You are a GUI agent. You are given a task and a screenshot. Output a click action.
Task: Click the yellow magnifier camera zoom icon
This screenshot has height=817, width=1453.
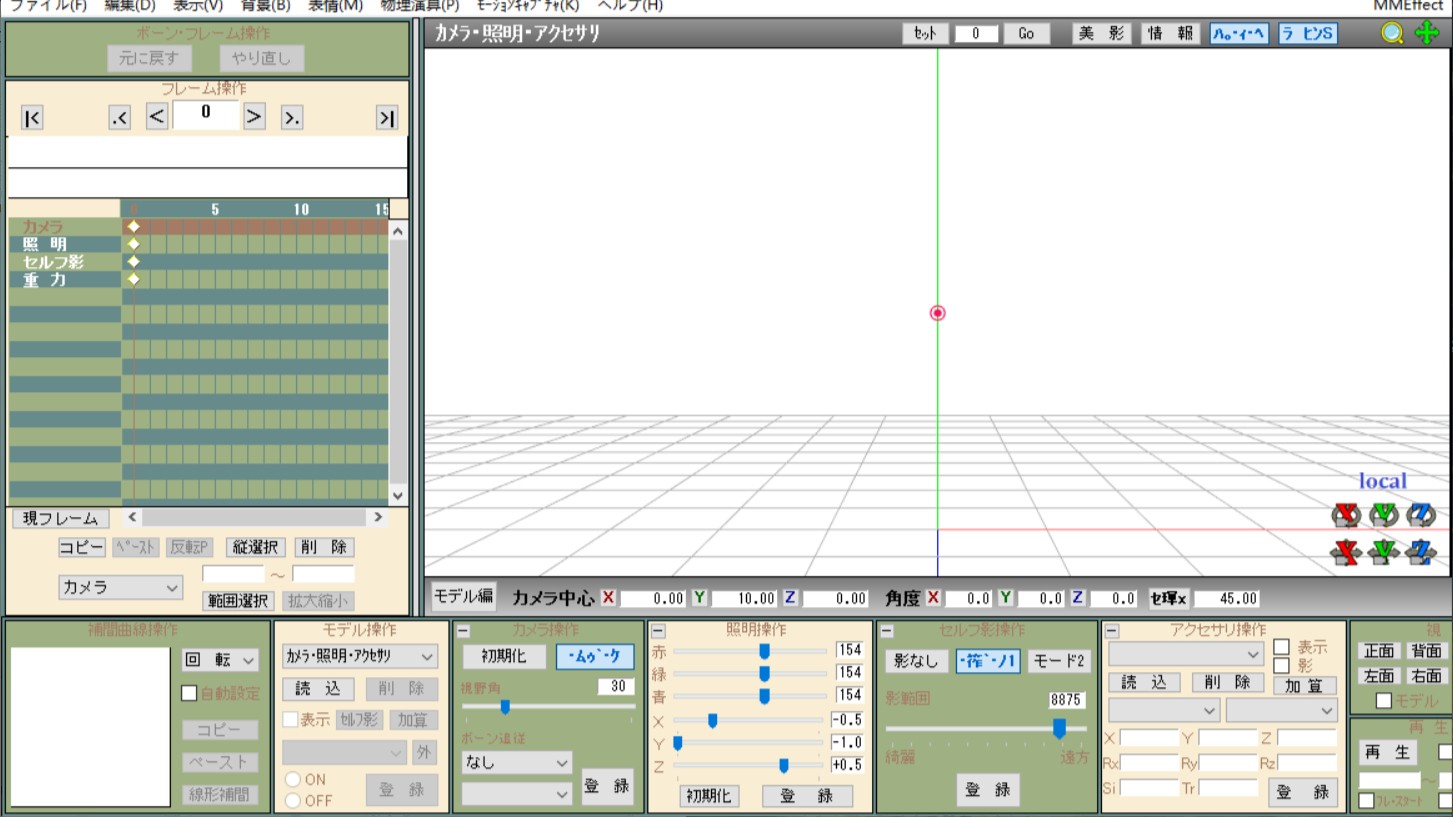[1392, 33]
